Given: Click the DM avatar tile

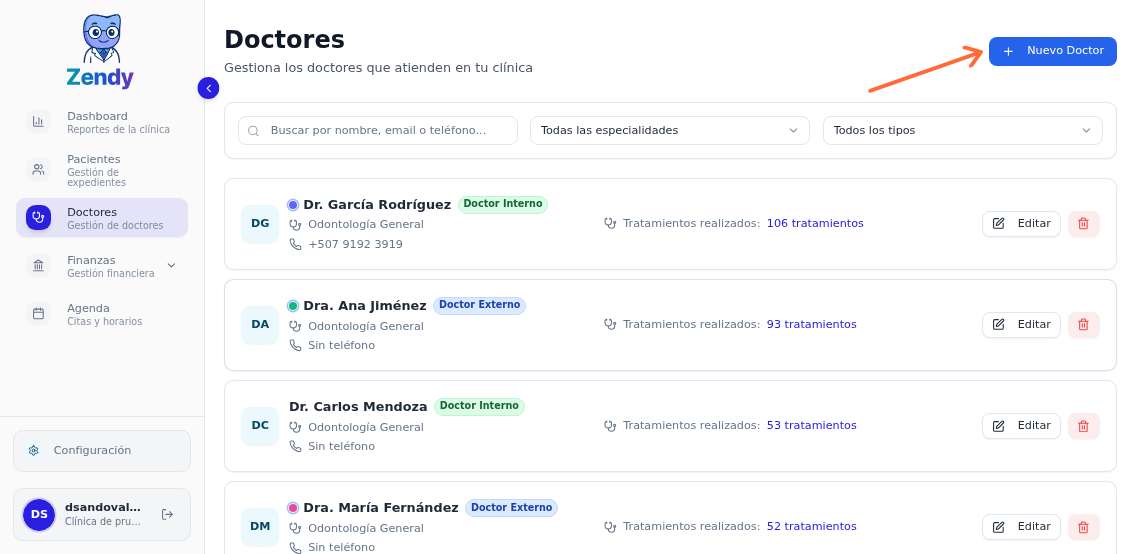Looking at the screenshot, I should (260, 526).
